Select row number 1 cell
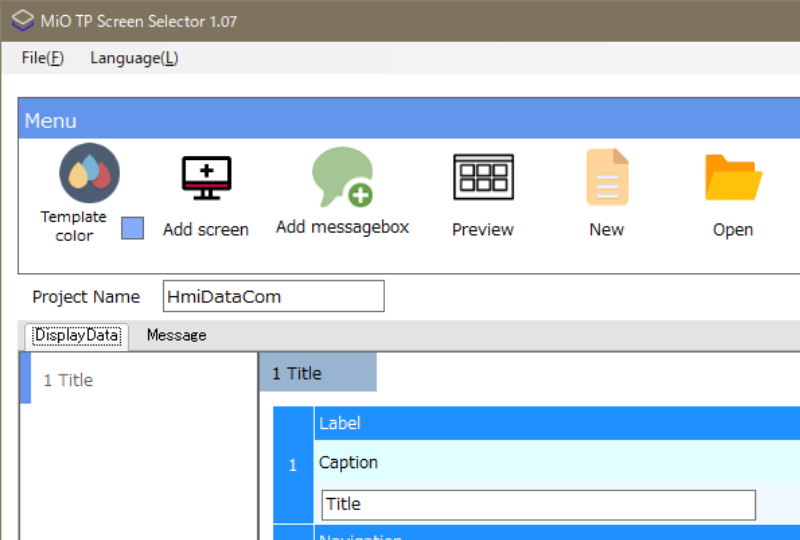The width and height of the screenshot is (800, 540). click(x=293, y=465)
